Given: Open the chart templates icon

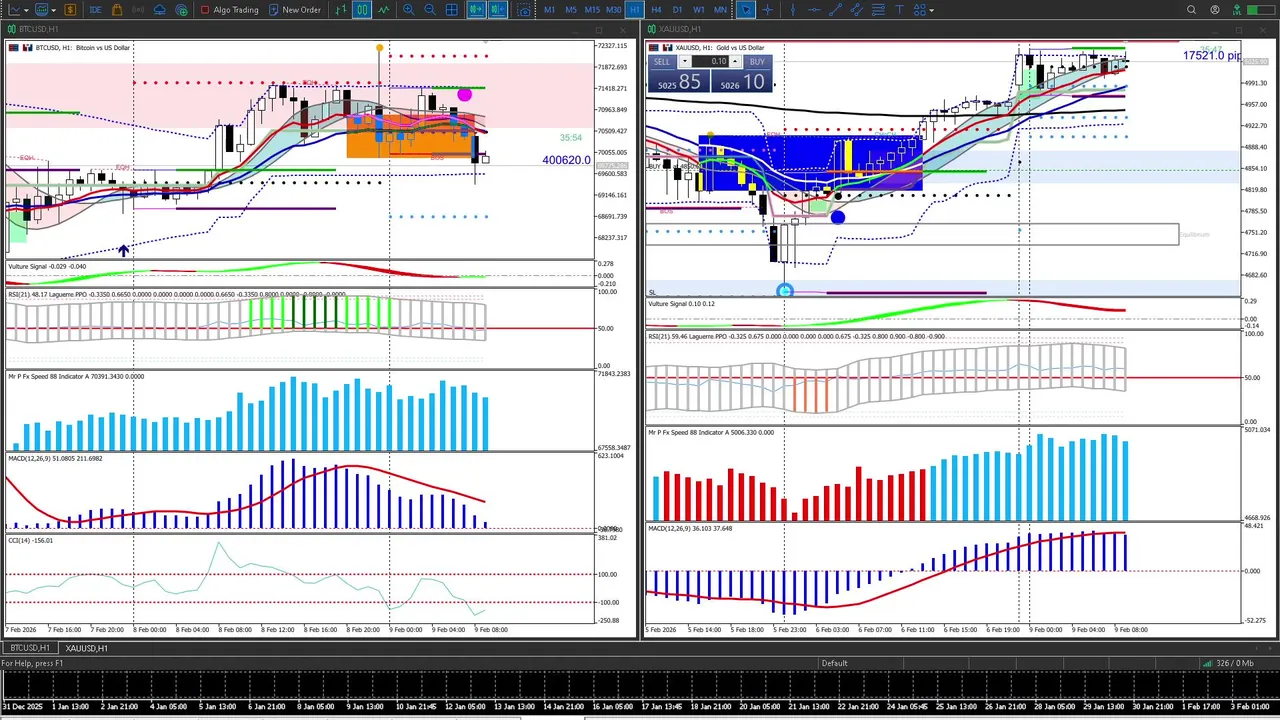Looking at the screenshot, I should coord(43,10).
